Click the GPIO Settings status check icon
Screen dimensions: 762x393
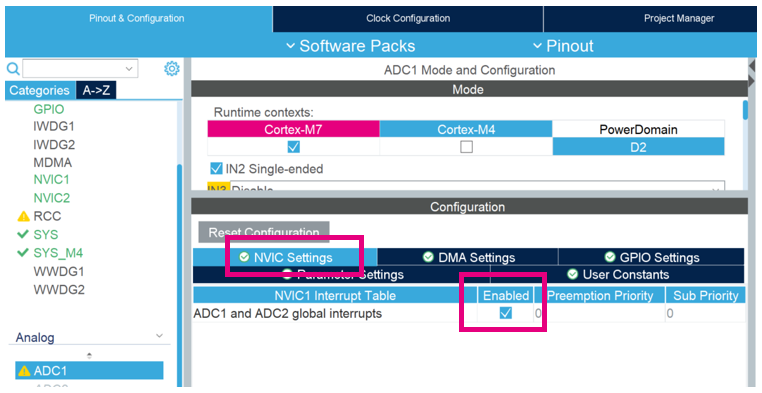(610, 257)
